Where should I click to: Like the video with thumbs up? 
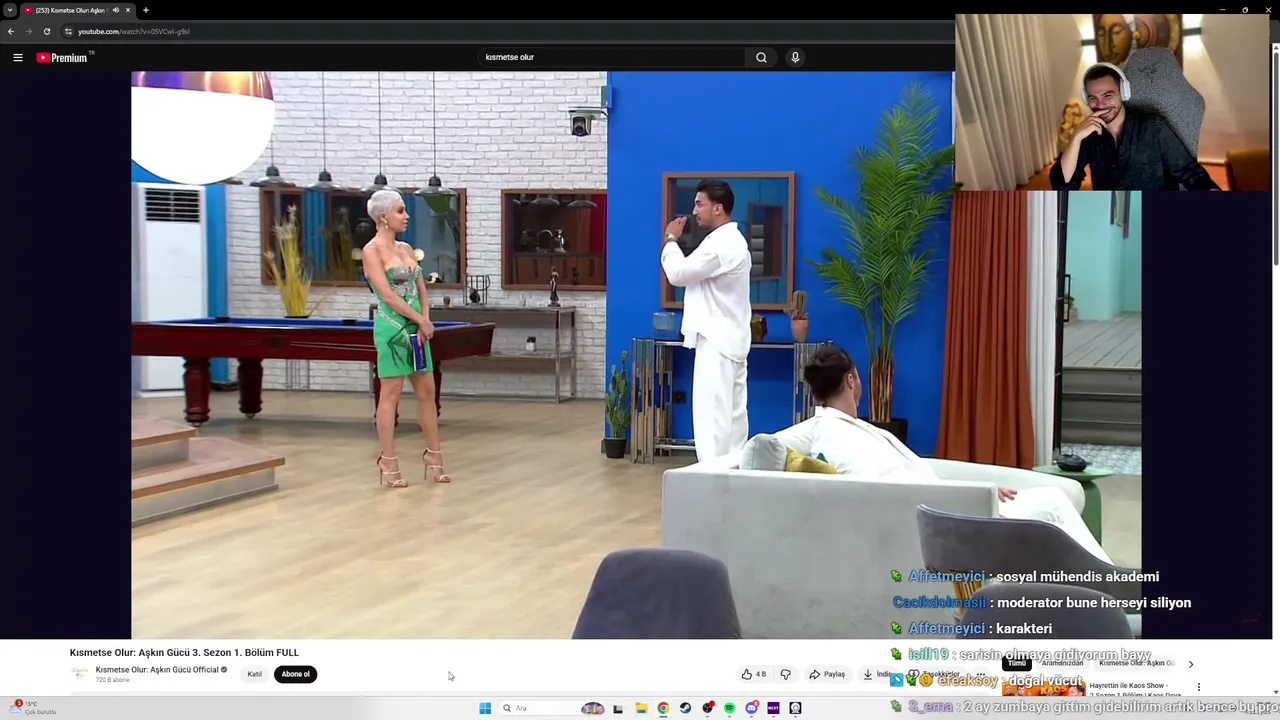[x=754, y=674]
